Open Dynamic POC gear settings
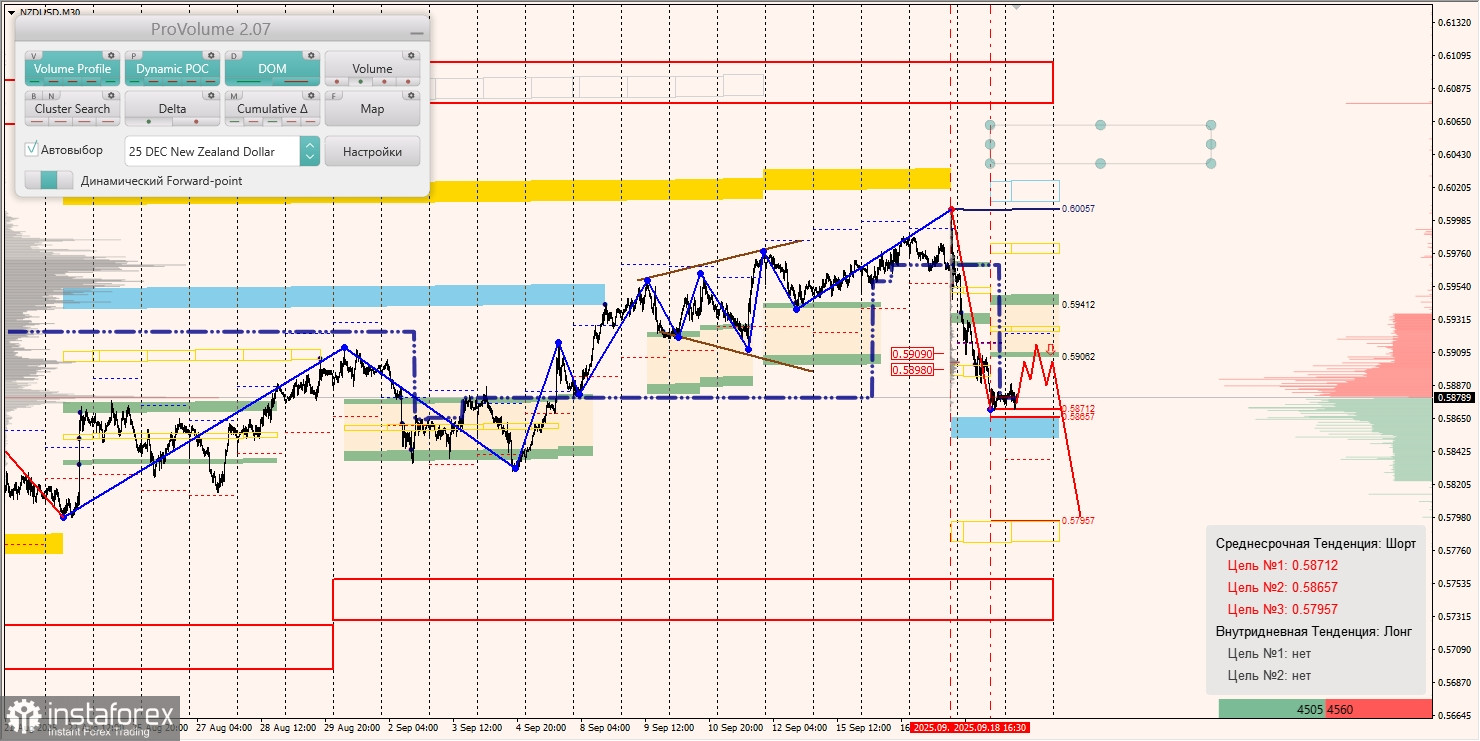Image resolution: width=1480 pixels, height=741 pixels. click(x=211, y=55)
